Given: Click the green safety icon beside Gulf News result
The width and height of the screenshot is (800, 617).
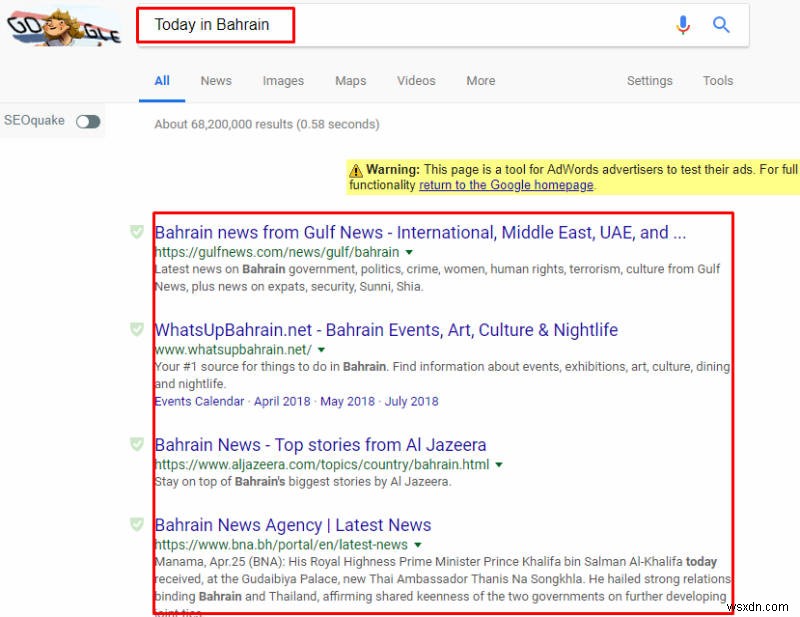Looking at the screenshot, I should pos(135,231).
